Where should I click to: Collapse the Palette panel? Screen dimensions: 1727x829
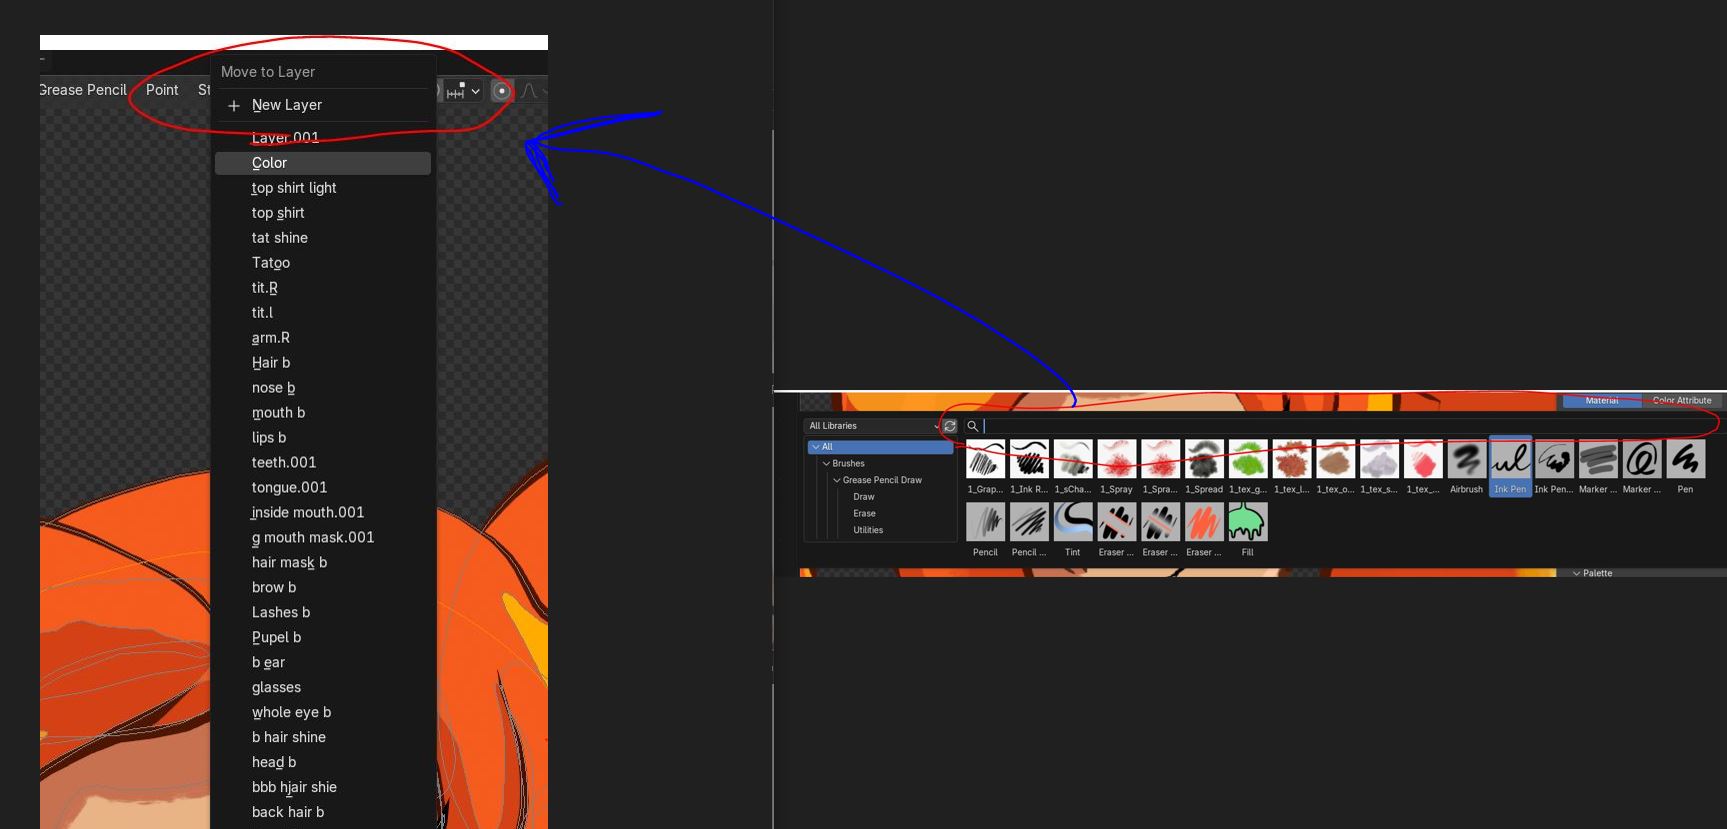(1577, 573)
